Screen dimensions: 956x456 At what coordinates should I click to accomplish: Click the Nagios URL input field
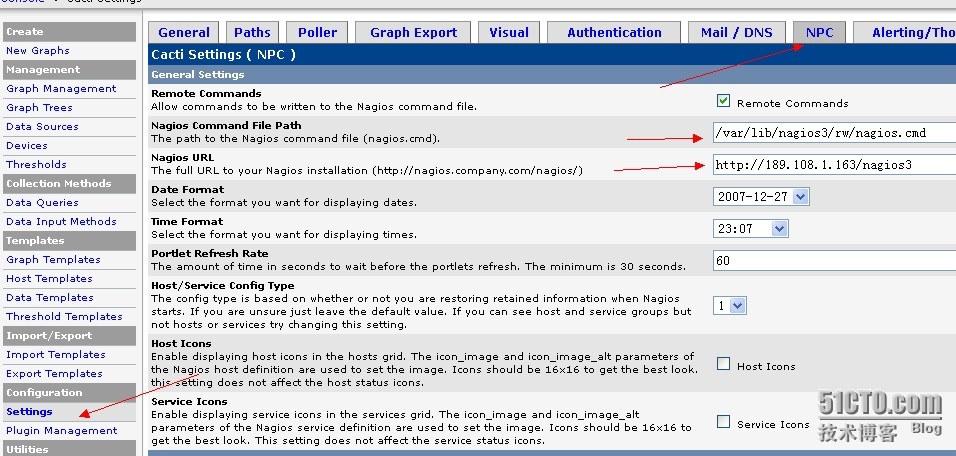834,165
